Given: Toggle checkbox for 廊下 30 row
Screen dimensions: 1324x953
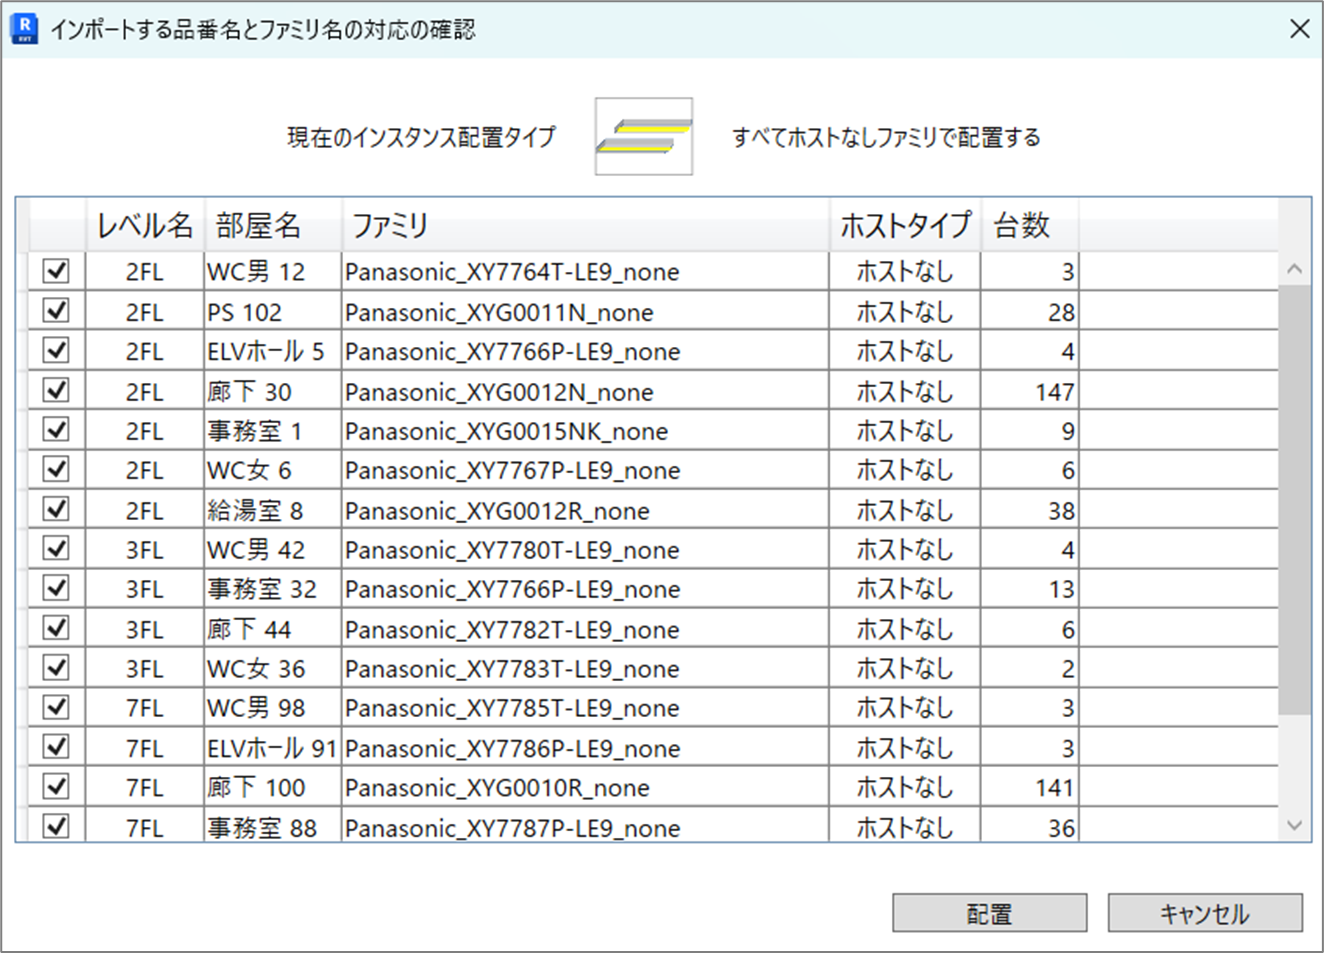Looking at the screenshot, I should tap(56, 390).
